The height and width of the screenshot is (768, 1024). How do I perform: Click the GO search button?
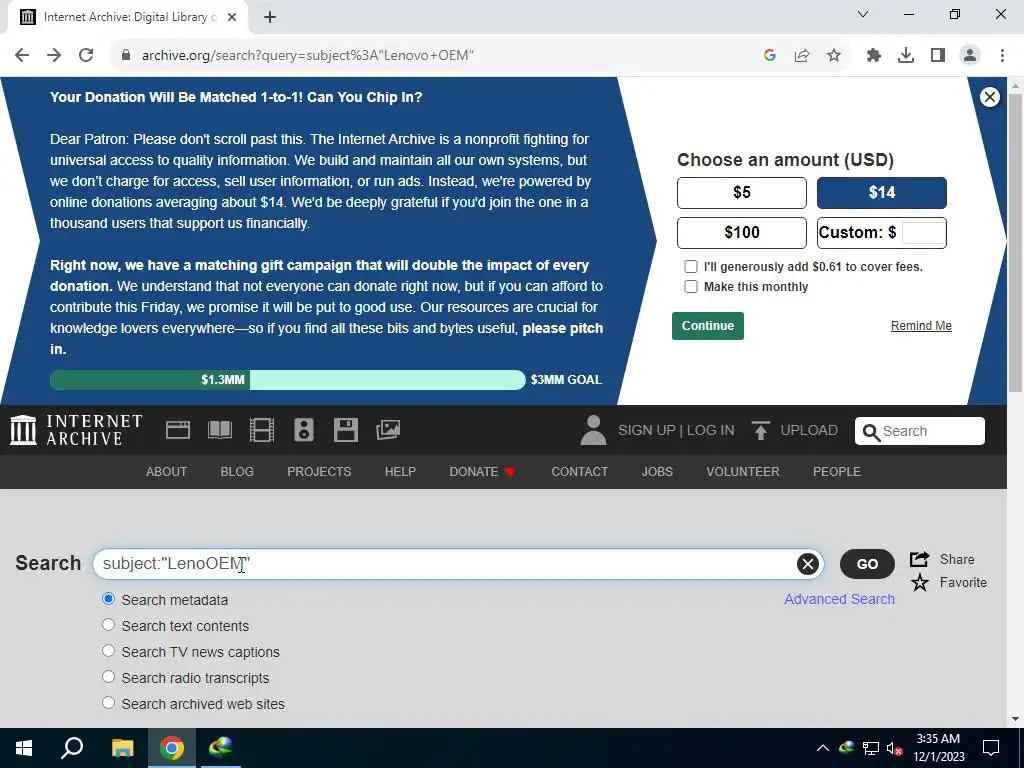click(867, 564)
